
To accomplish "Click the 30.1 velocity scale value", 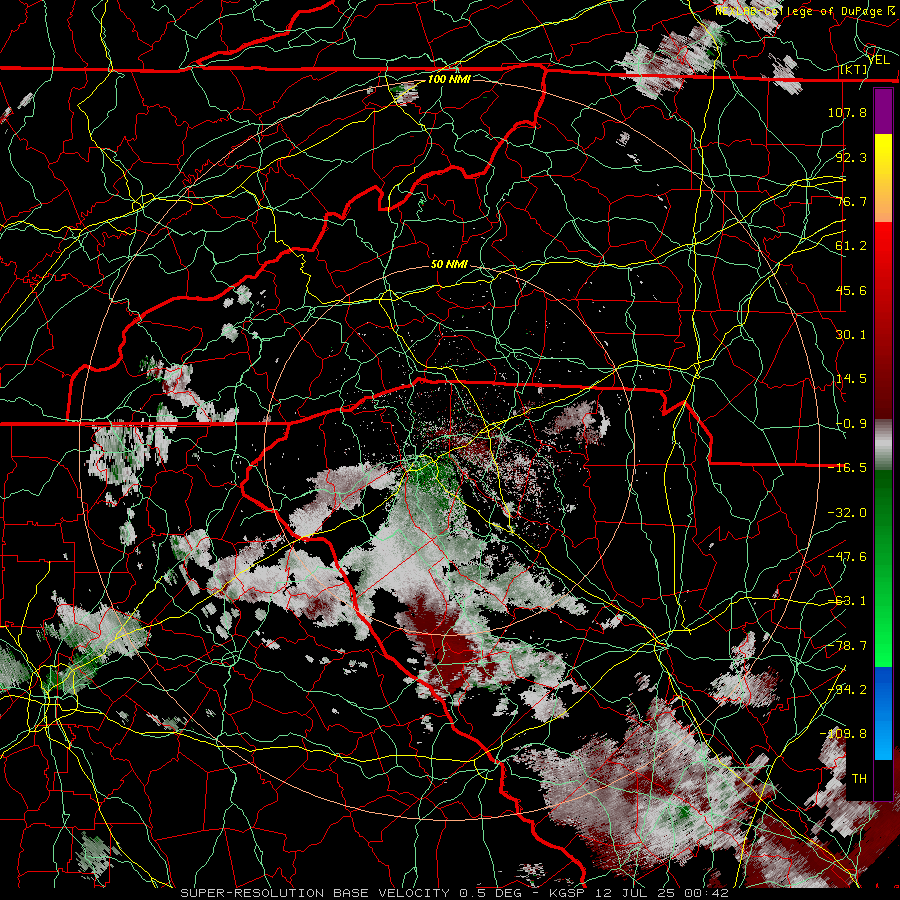I will tap(851, 335).
